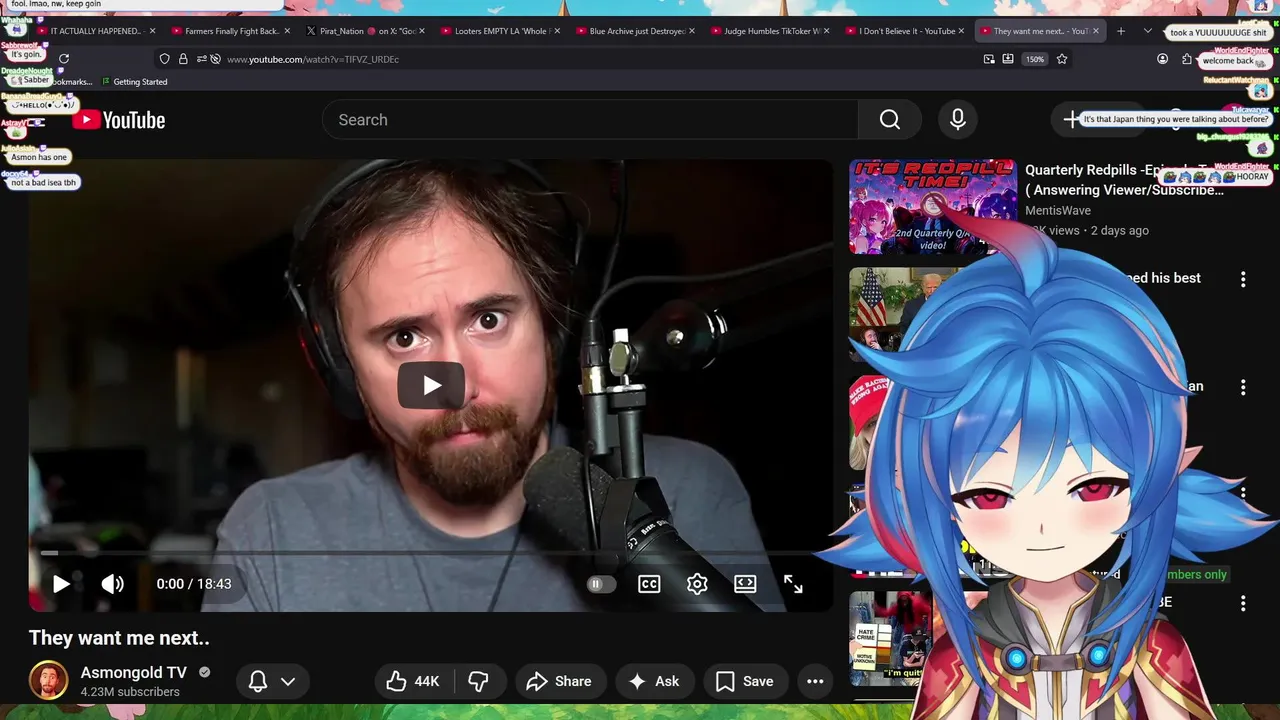Switch to 'Judge Humbles TikToker' tab

click(x=771, y=31)
